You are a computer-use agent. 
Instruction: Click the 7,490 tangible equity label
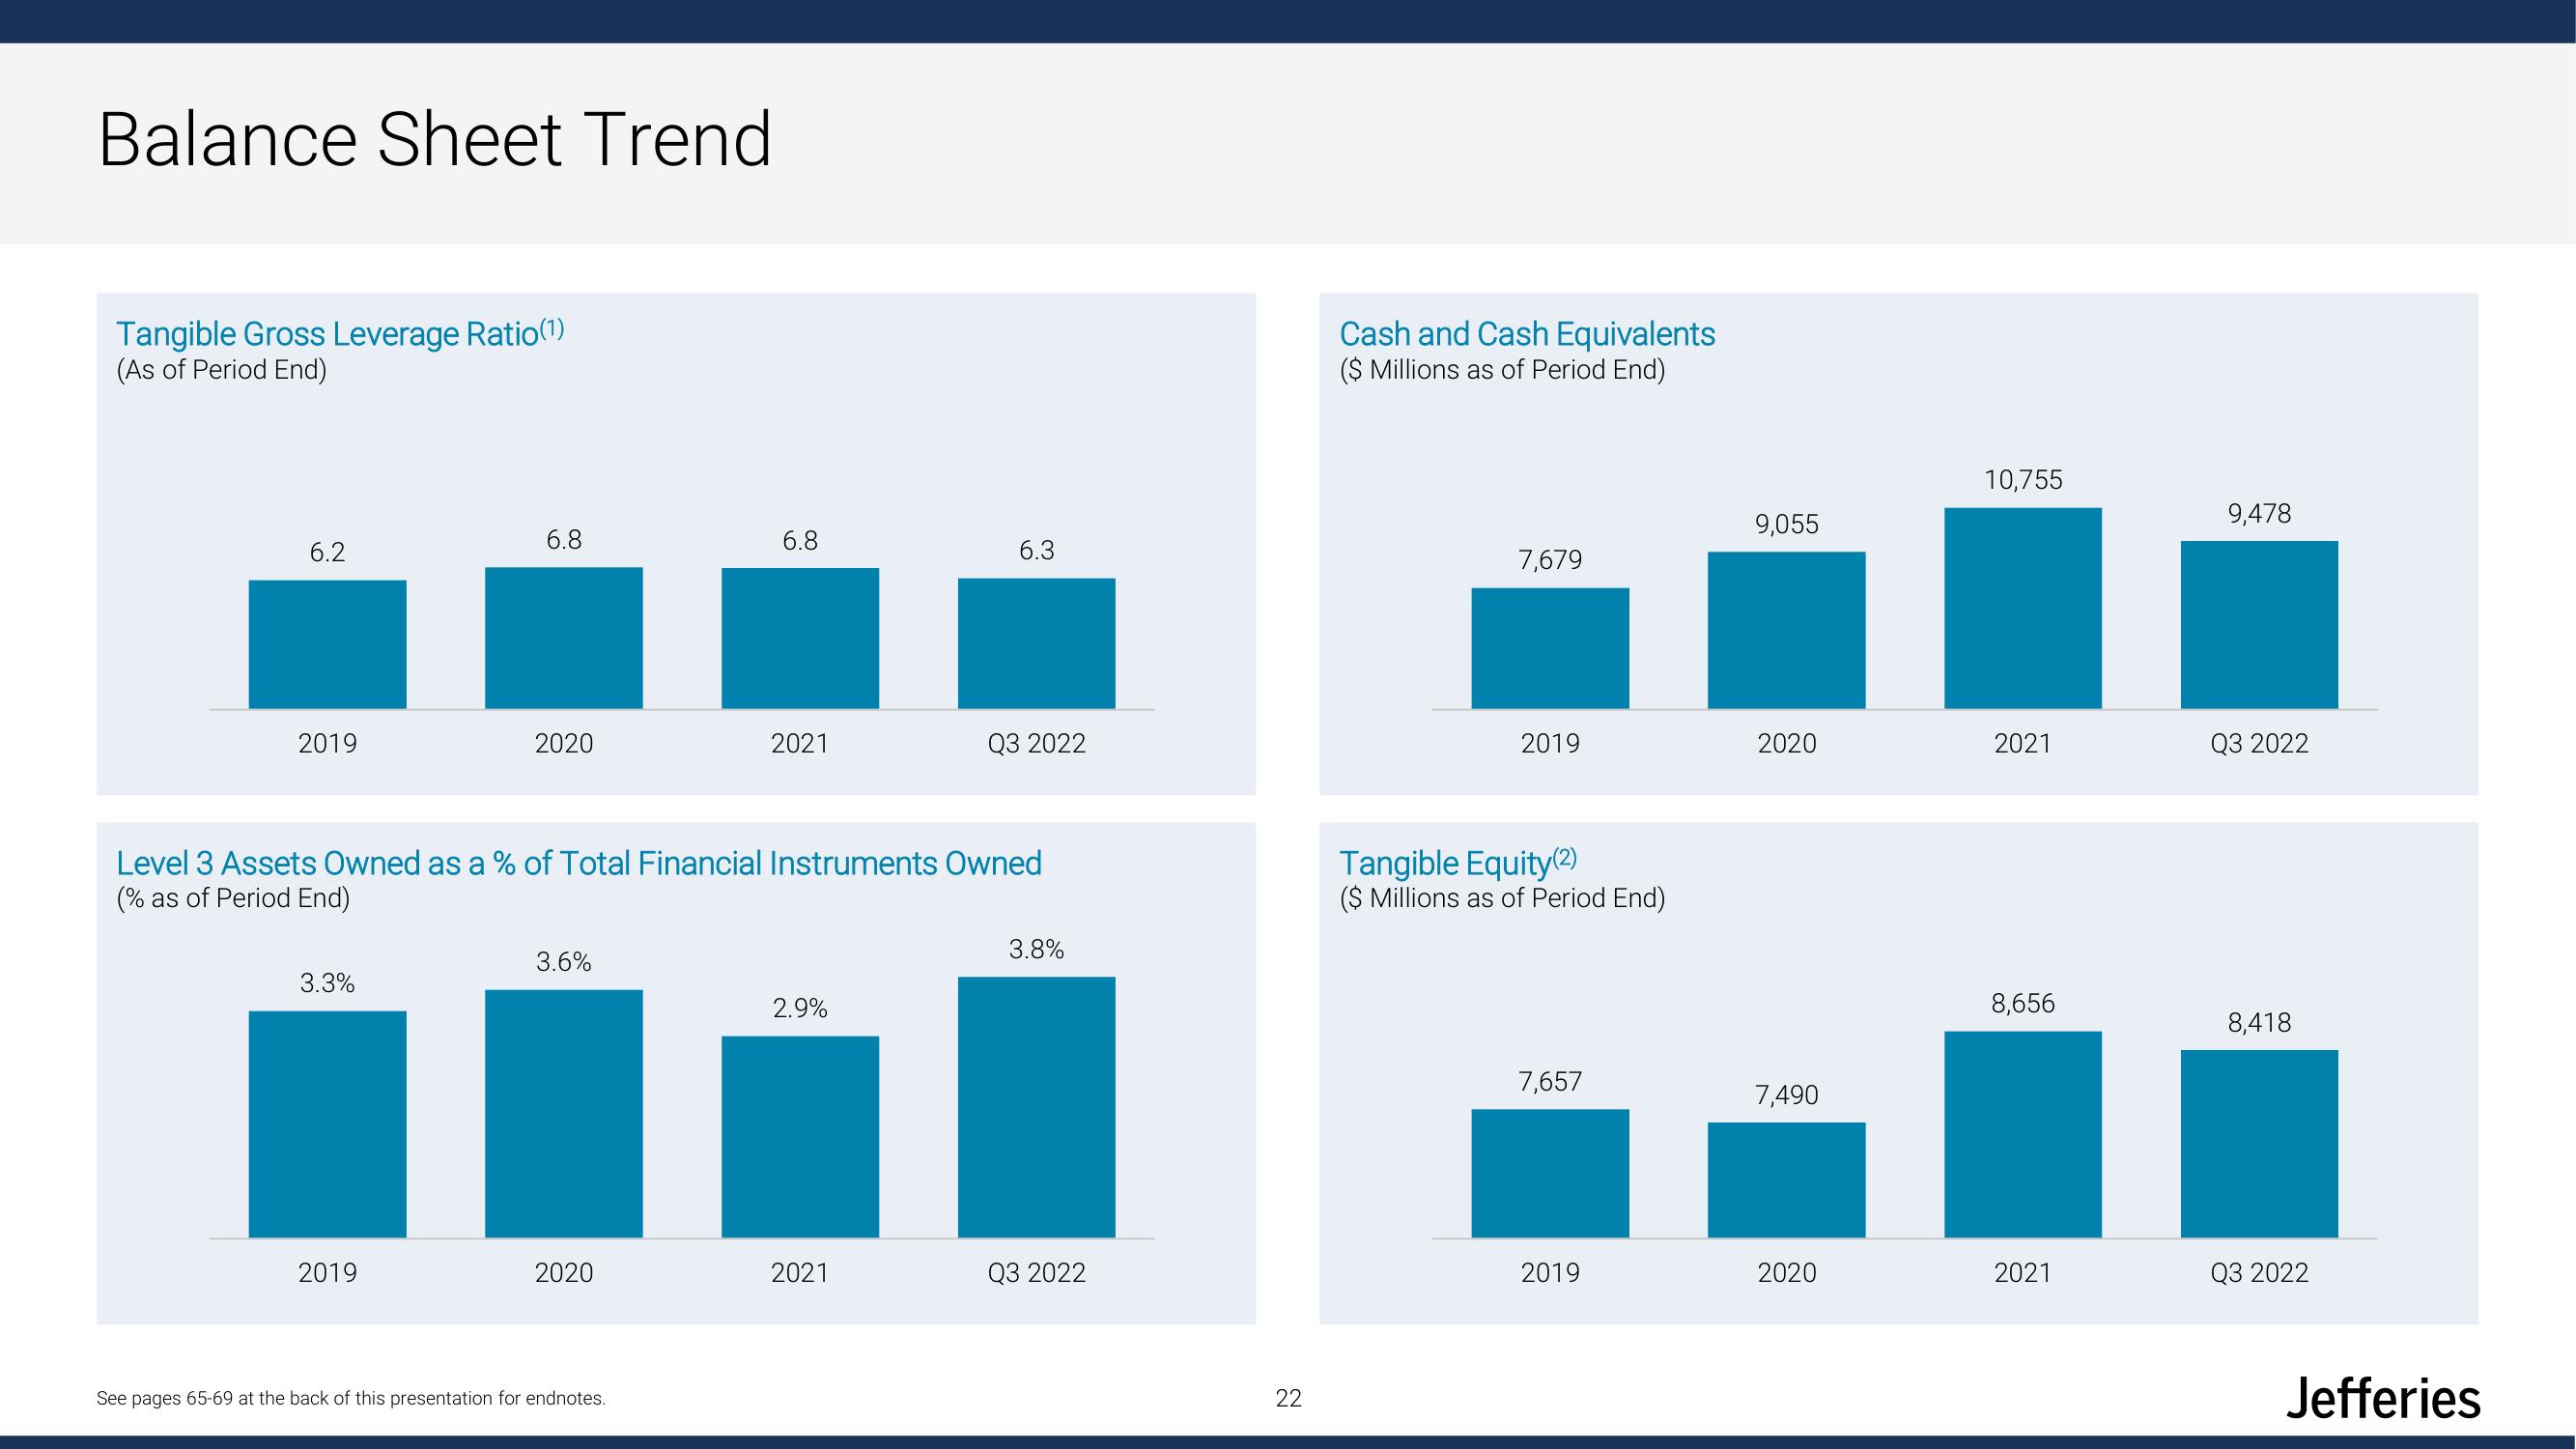[1786, 1095]
